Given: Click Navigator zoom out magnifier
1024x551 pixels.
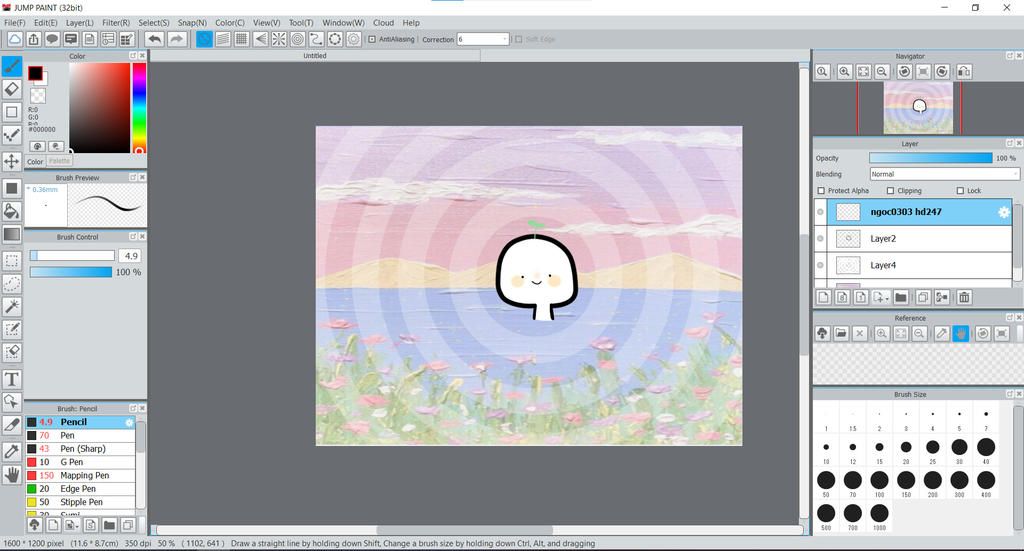Looking at the screenshot, I should click(x=882, y=71).
